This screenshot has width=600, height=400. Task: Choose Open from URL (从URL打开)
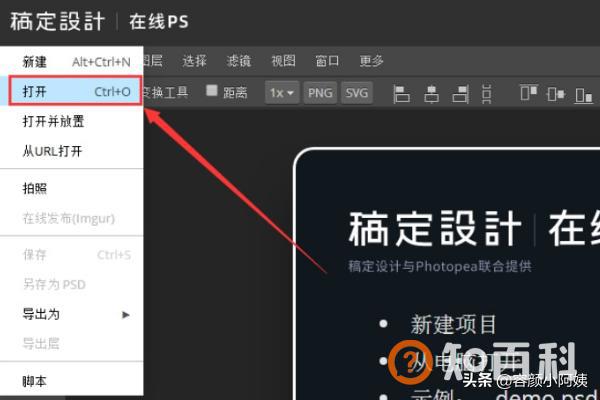pos(71,151)
